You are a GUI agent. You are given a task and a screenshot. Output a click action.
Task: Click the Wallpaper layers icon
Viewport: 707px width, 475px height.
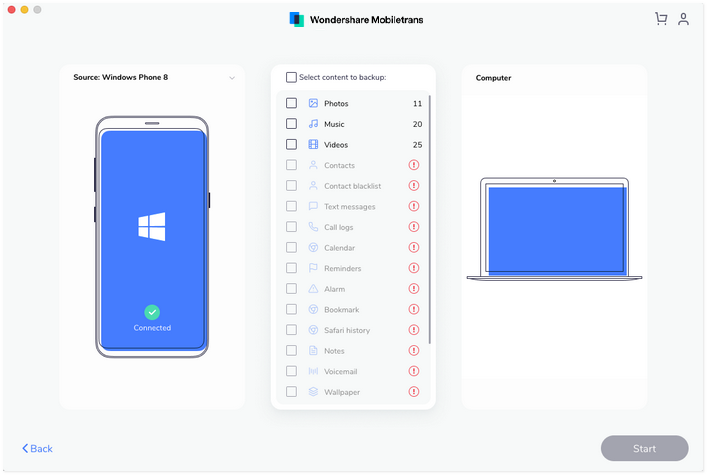coord(313,392)
